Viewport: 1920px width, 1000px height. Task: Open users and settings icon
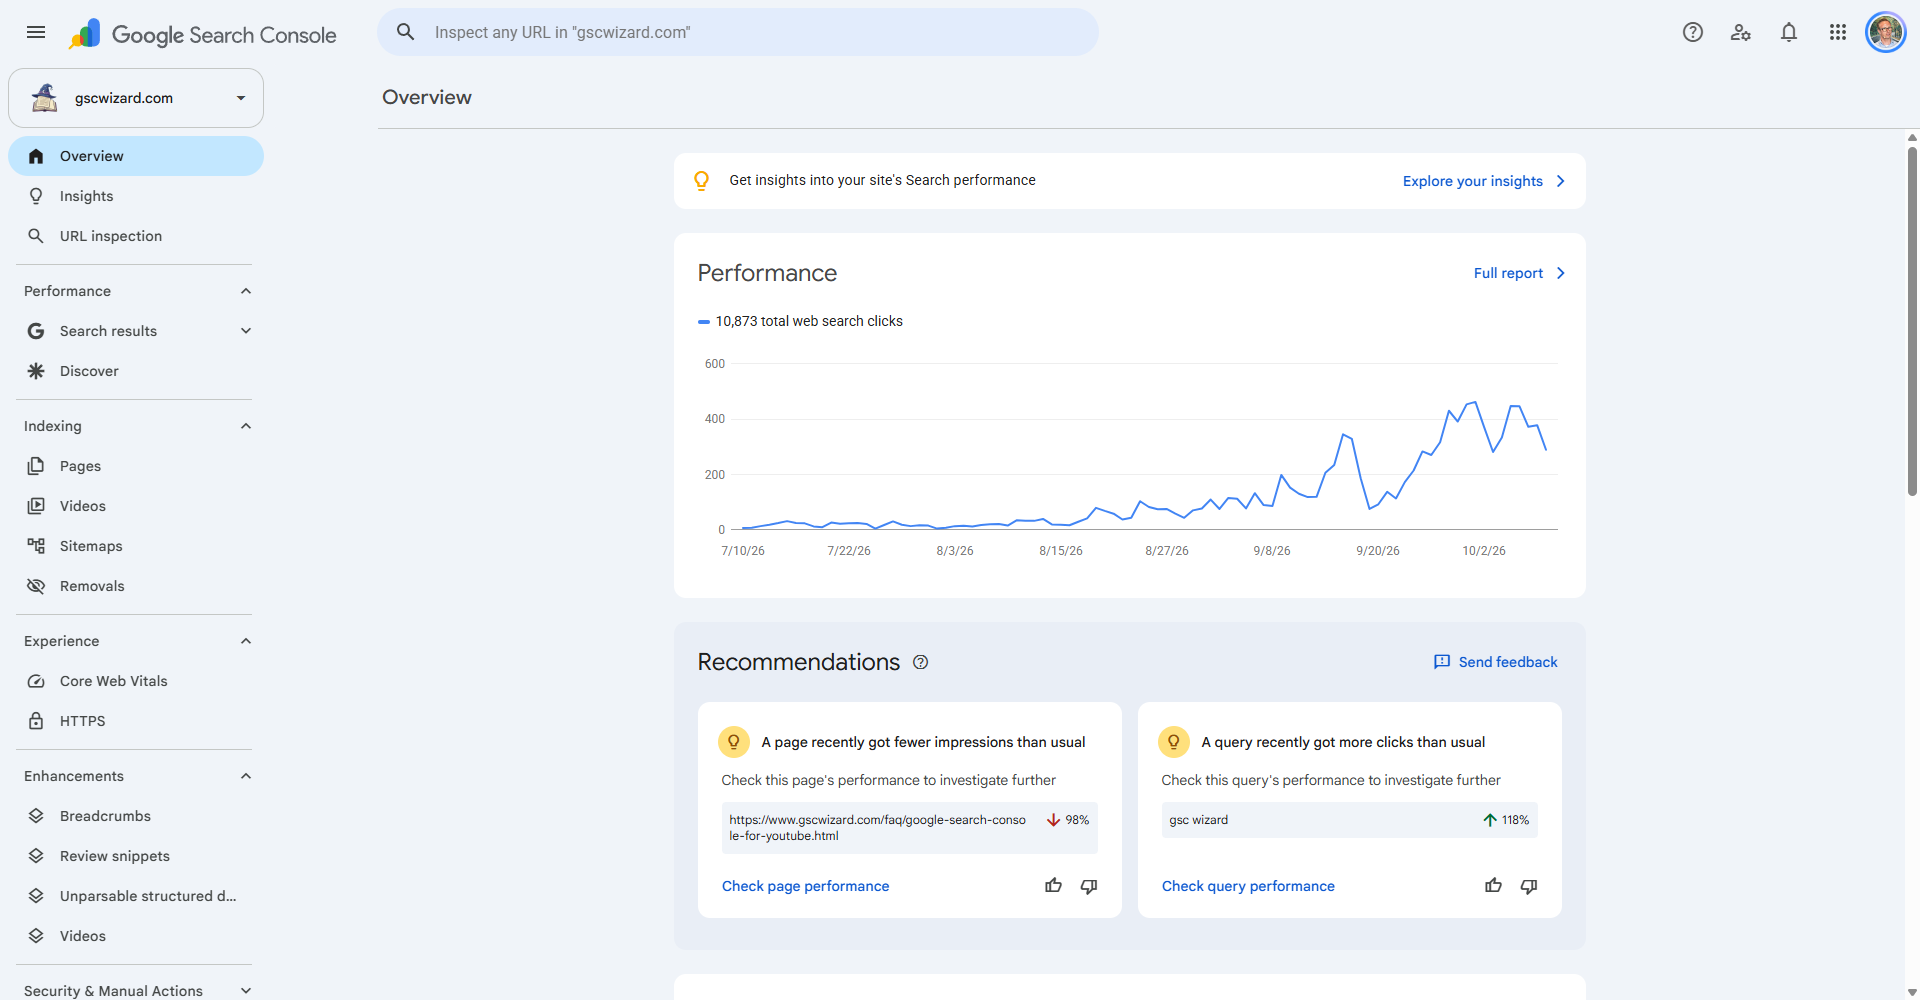point(1741,32)
